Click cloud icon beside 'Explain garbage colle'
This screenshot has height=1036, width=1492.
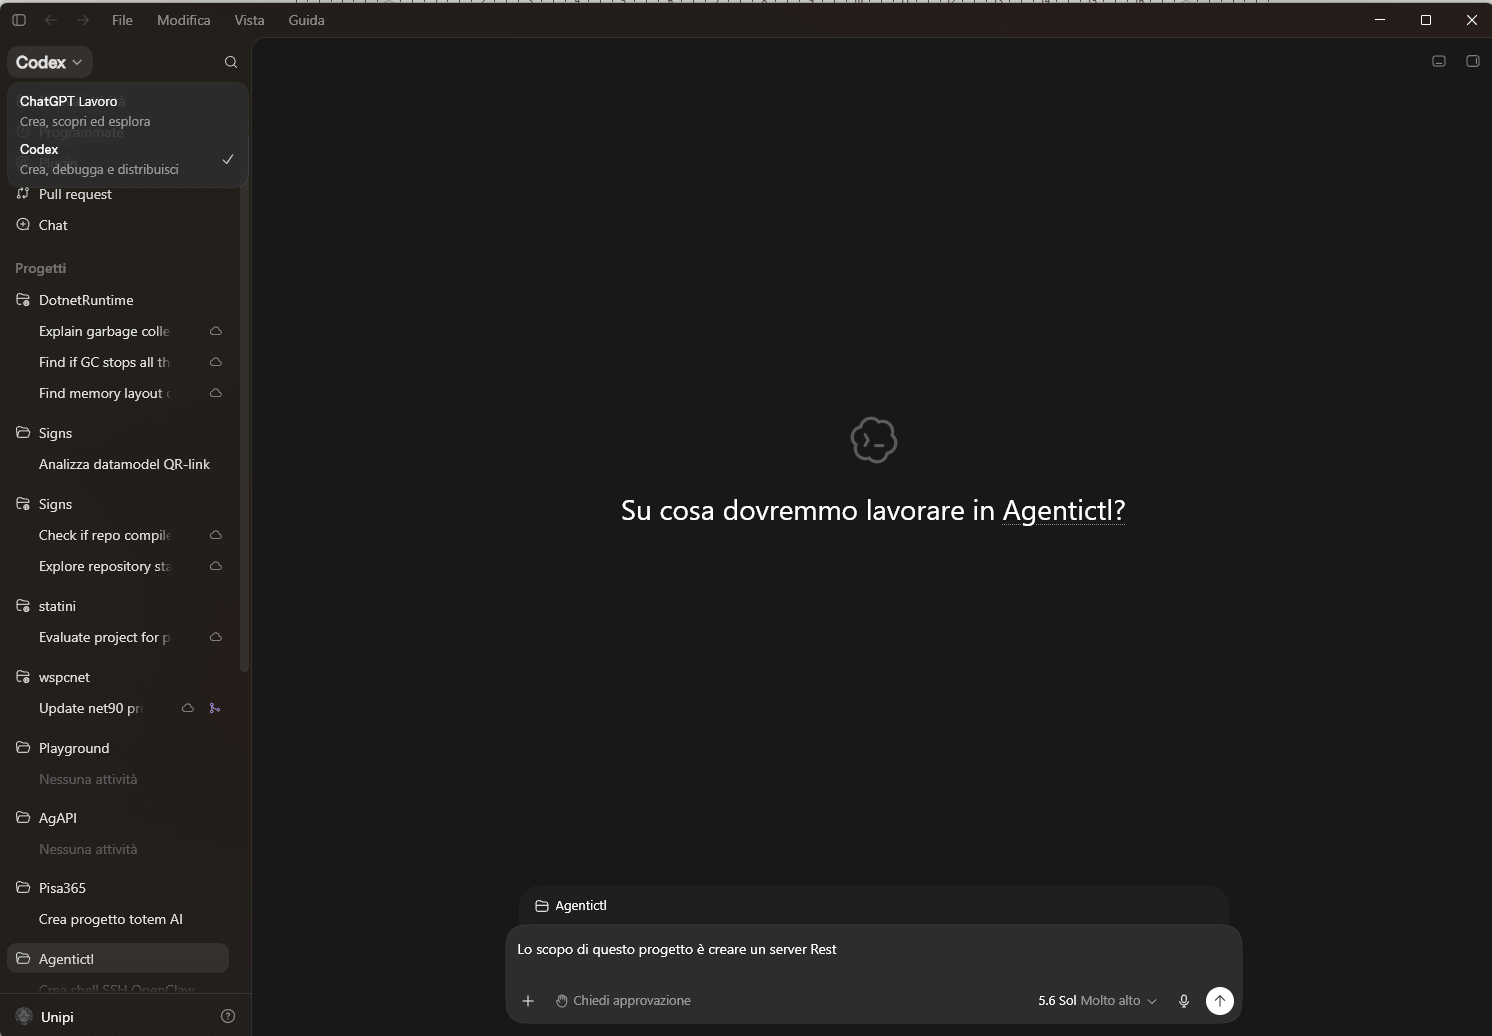tap(215, 331)
